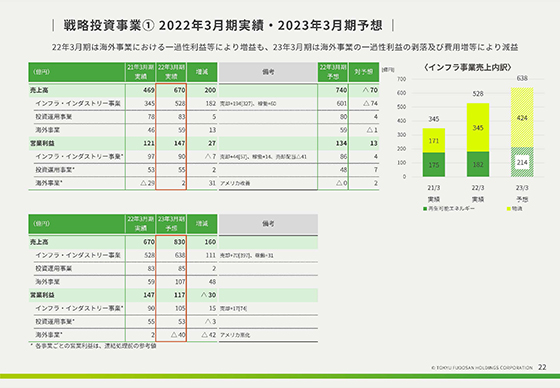The width and height of the screenshot is (560, 388).
Task: Click the 〈インフラ事業売上内訳〉 chart heading
Action: tap(468, 67)
